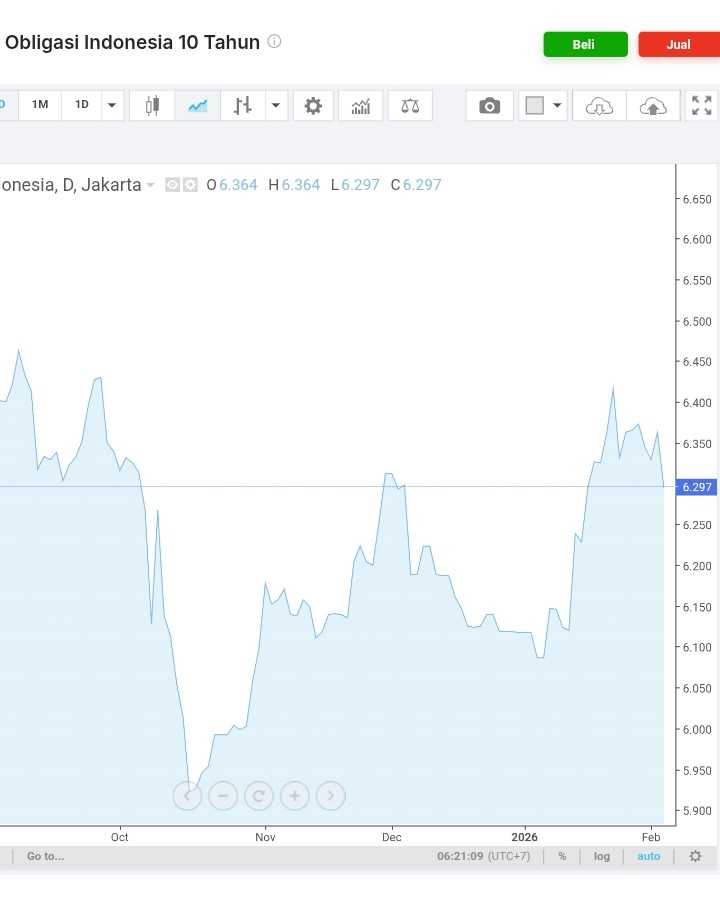This screenshot has height=909, width=720.
Task: Open the info icon beside Obligasi Indonesia title
Action: (x=274, y=41)
